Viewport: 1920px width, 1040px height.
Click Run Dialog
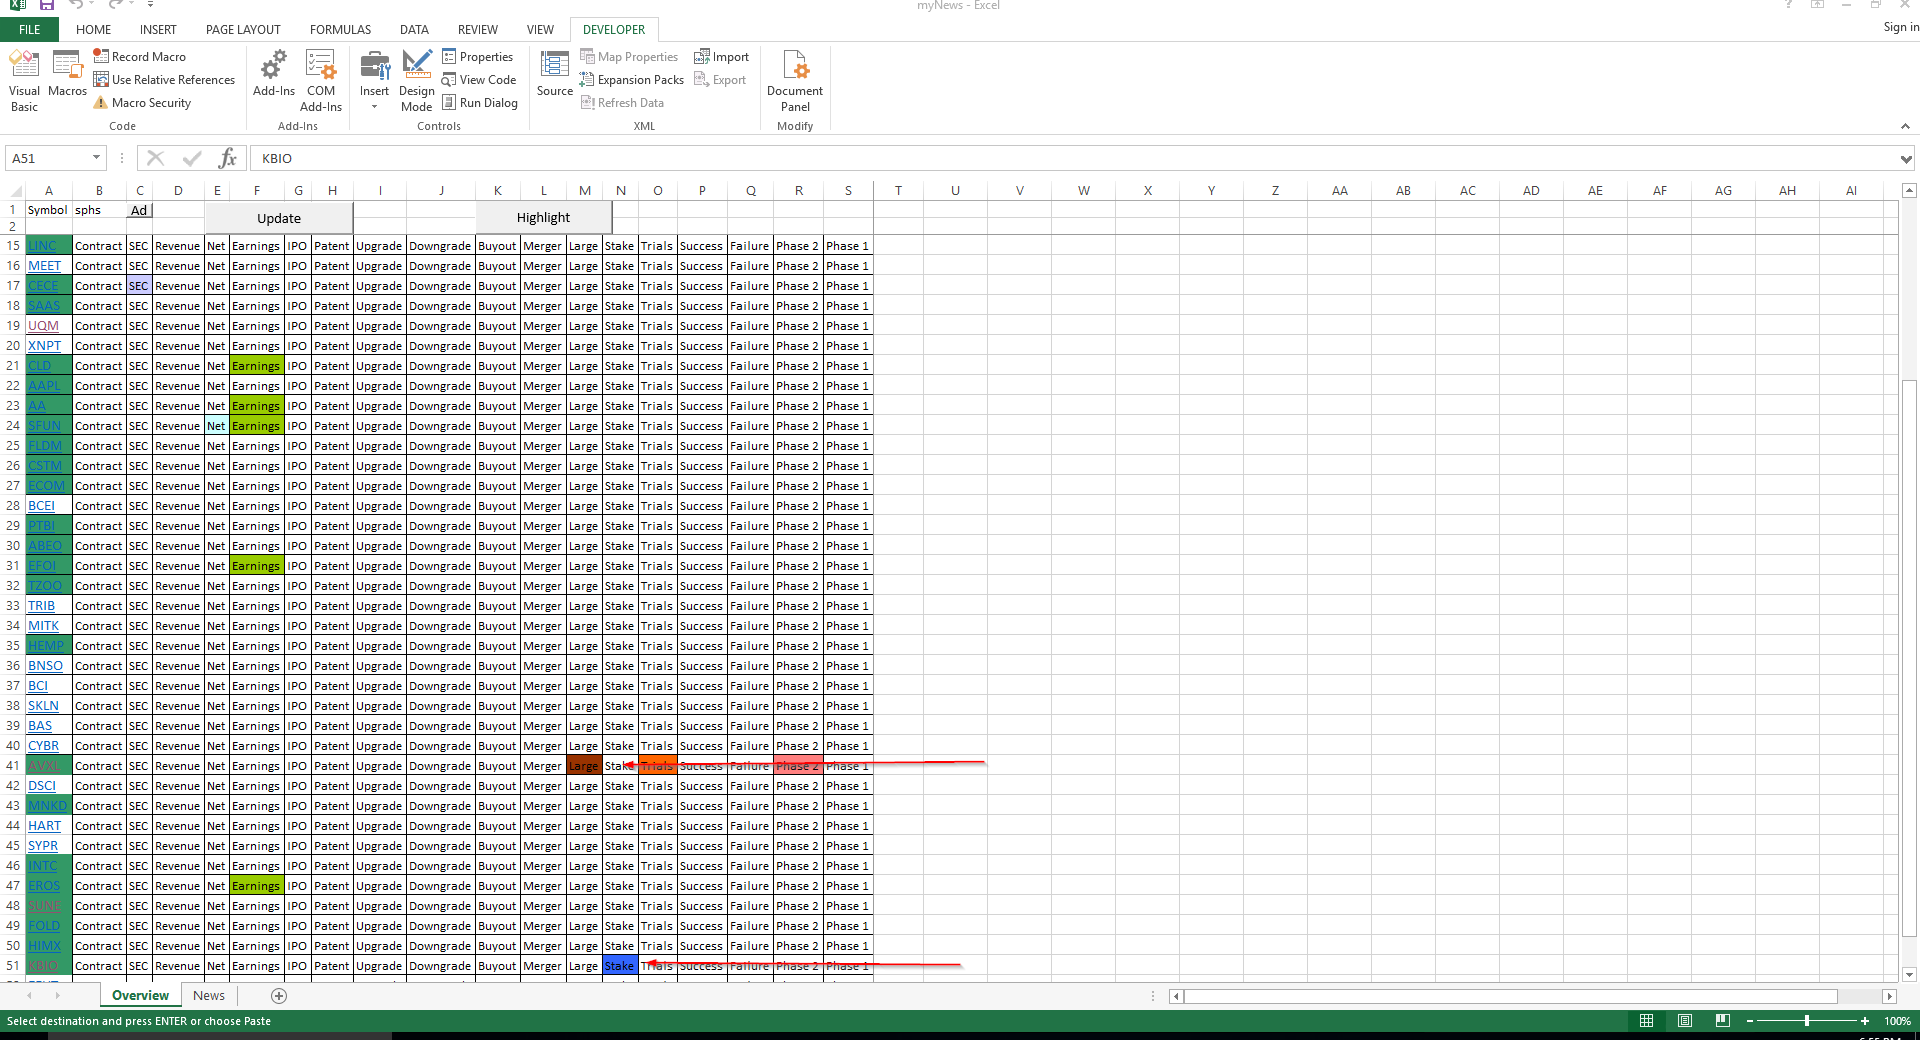point(480,103)
